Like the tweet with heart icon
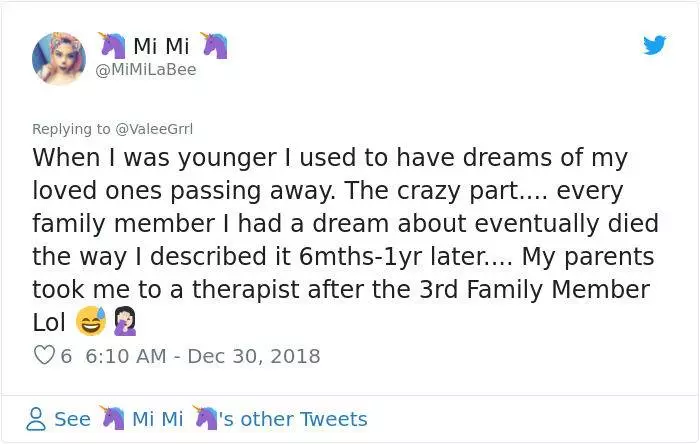The height and width of the screenshot is (444, 700). click(x=44, y=356)
